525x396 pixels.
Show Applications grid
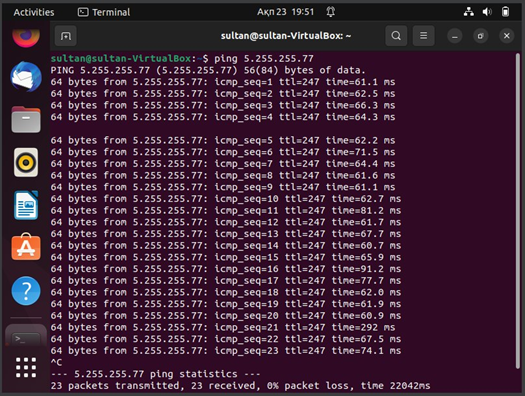pyautogui.click(x=26, y=367)
